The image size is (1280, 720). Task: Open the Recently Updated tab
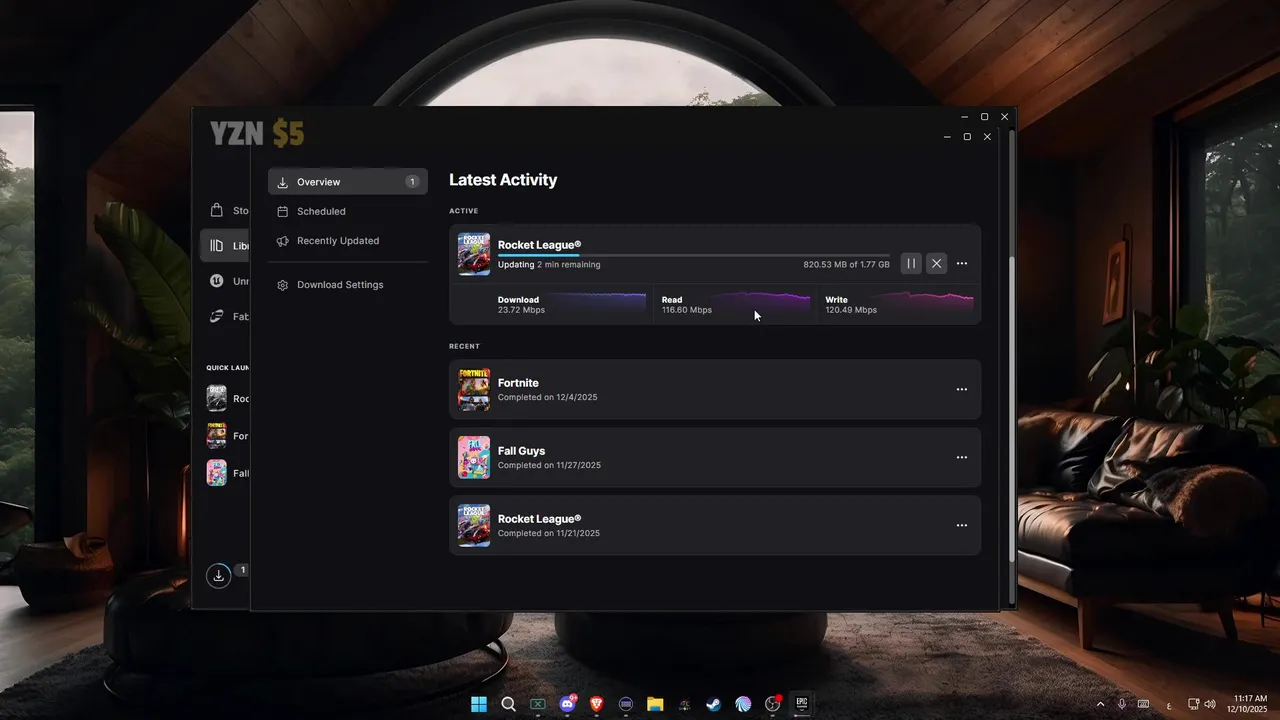[348, 240]
